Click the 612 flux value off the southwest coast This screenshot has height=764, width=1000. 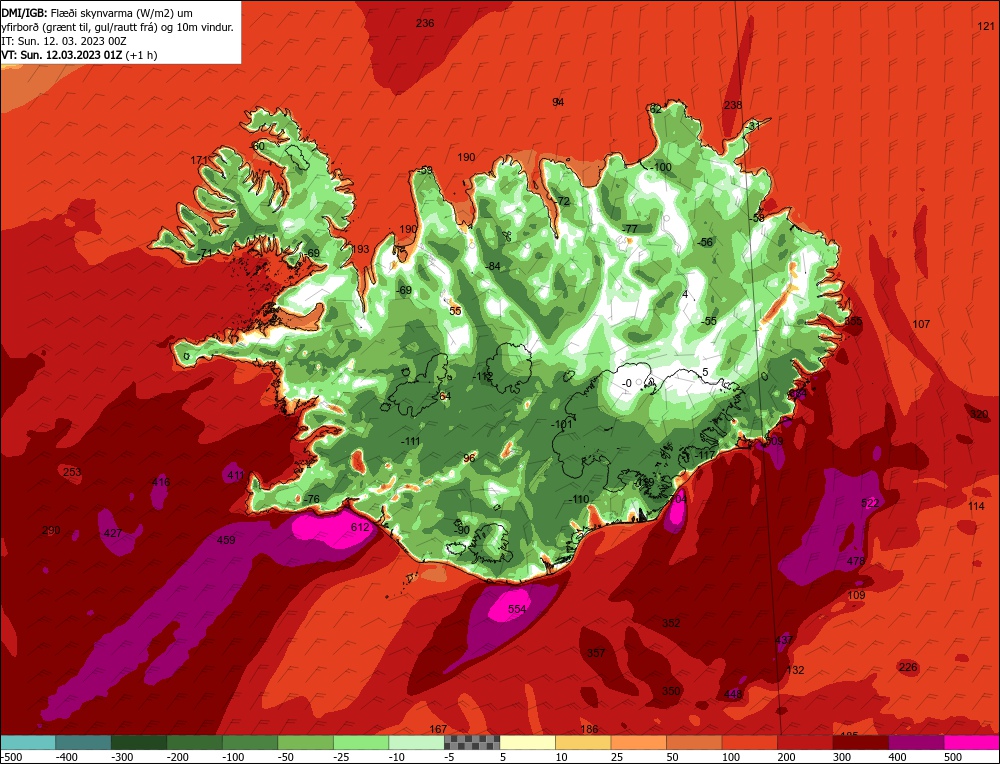[x=360, y=527]
